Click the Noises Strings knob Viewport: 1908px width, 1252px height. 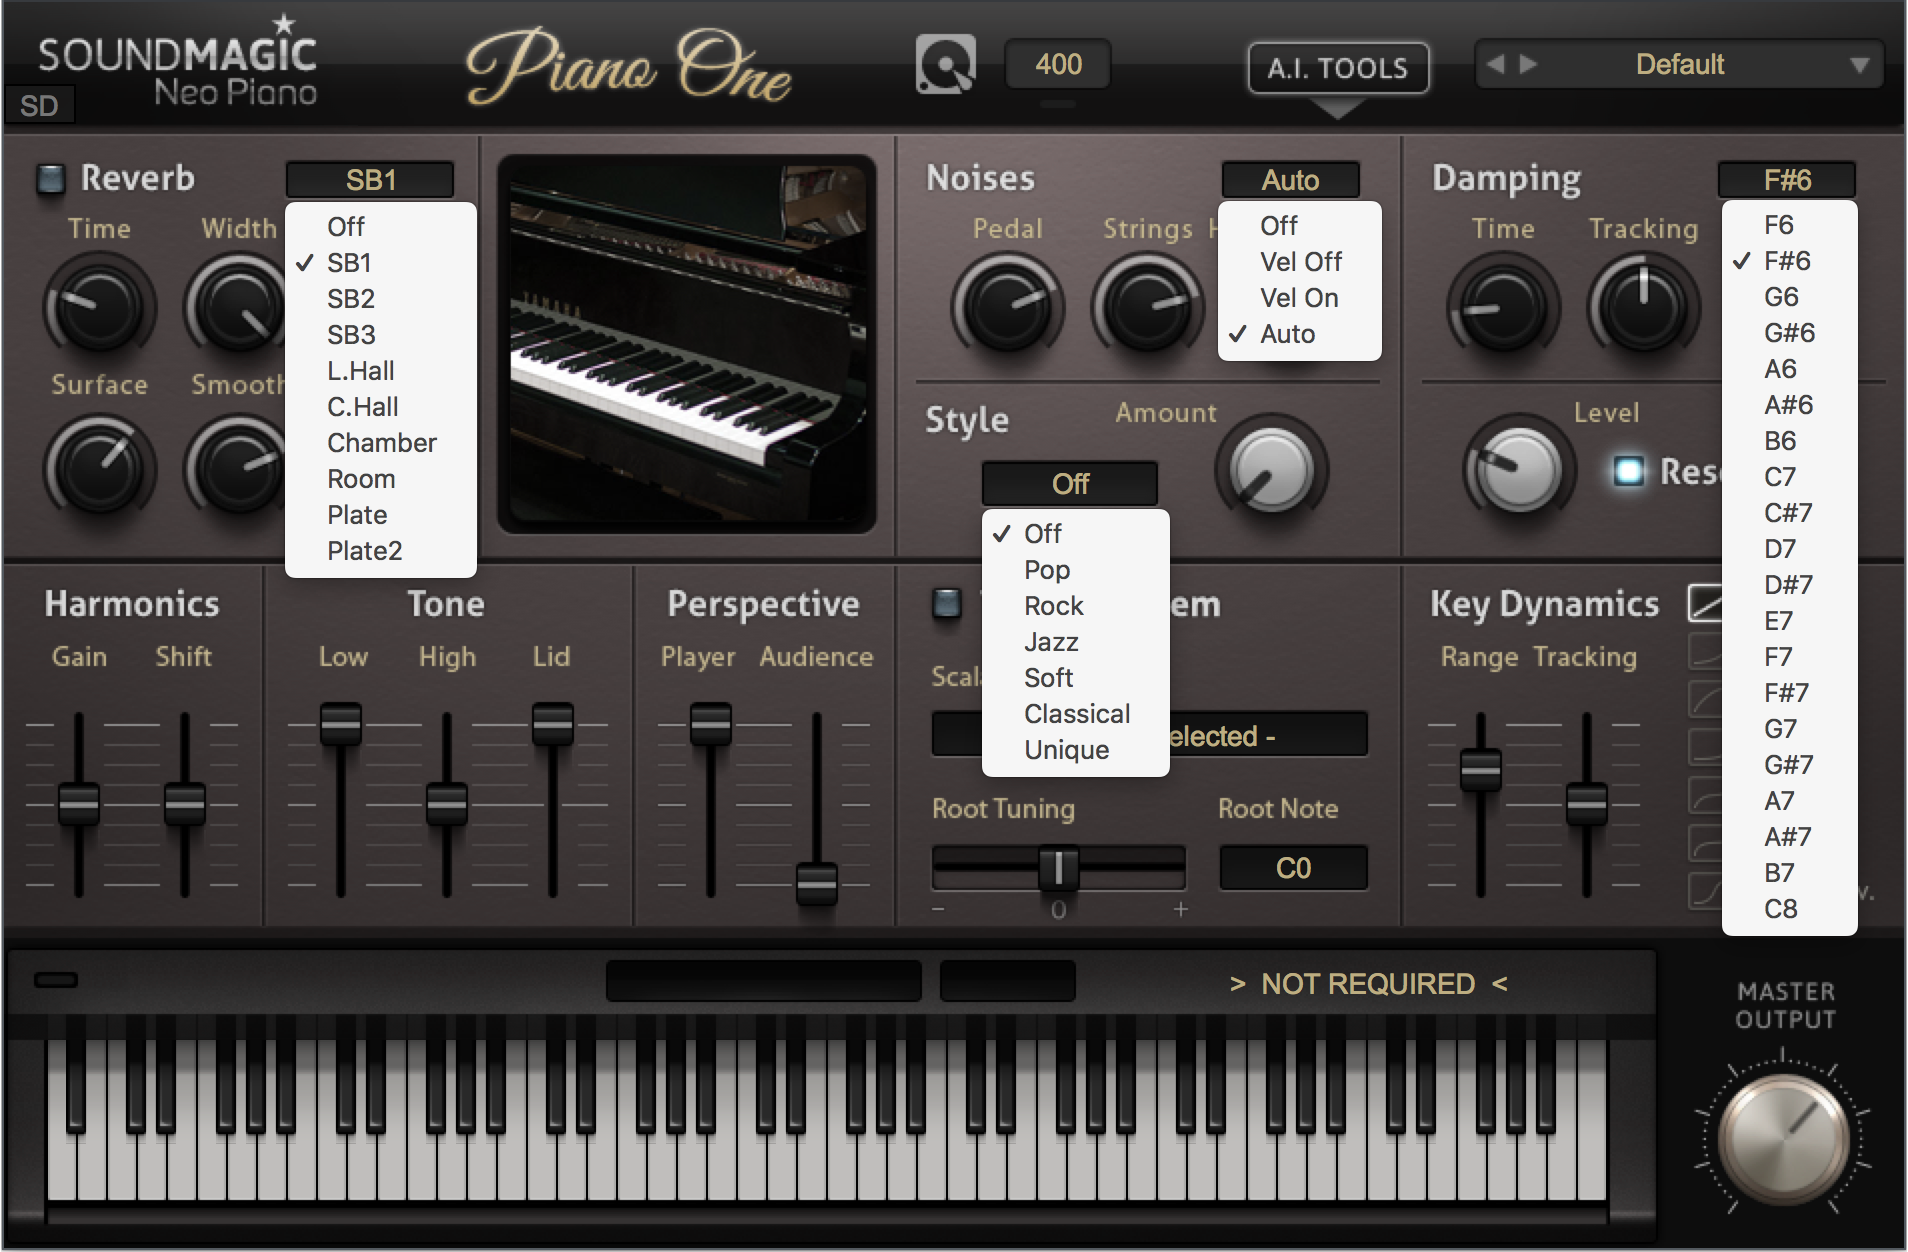tap(1147, 307)
